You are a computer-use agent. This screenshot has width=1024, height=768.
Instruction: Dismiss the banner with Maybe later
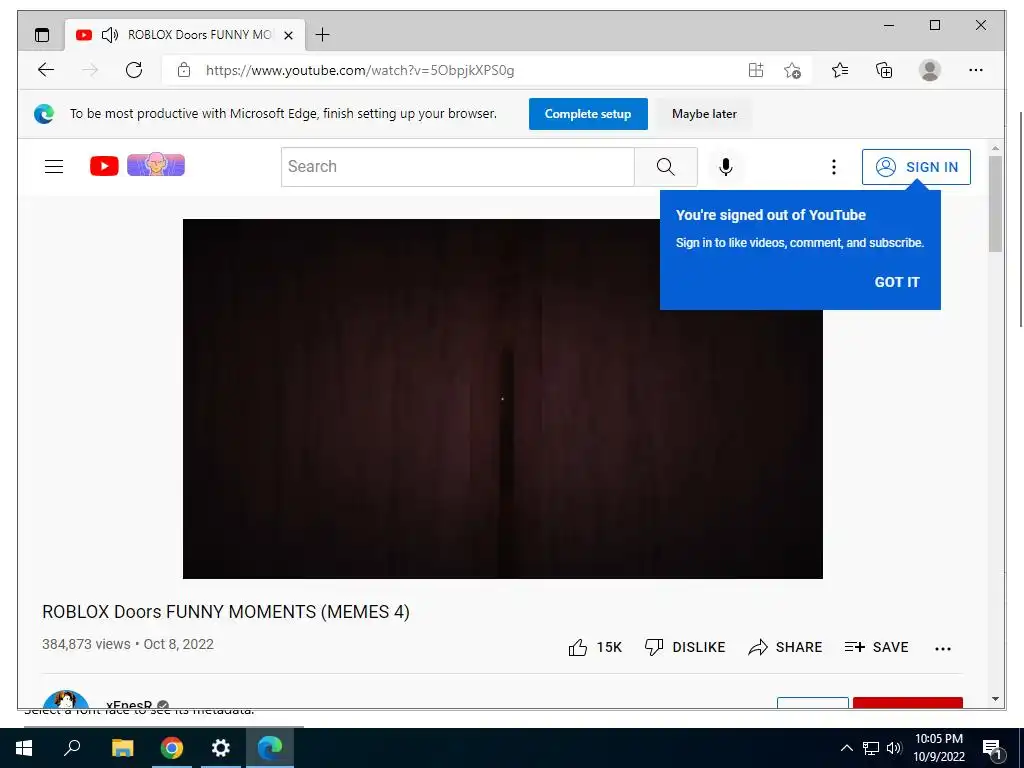click(704, 114)
